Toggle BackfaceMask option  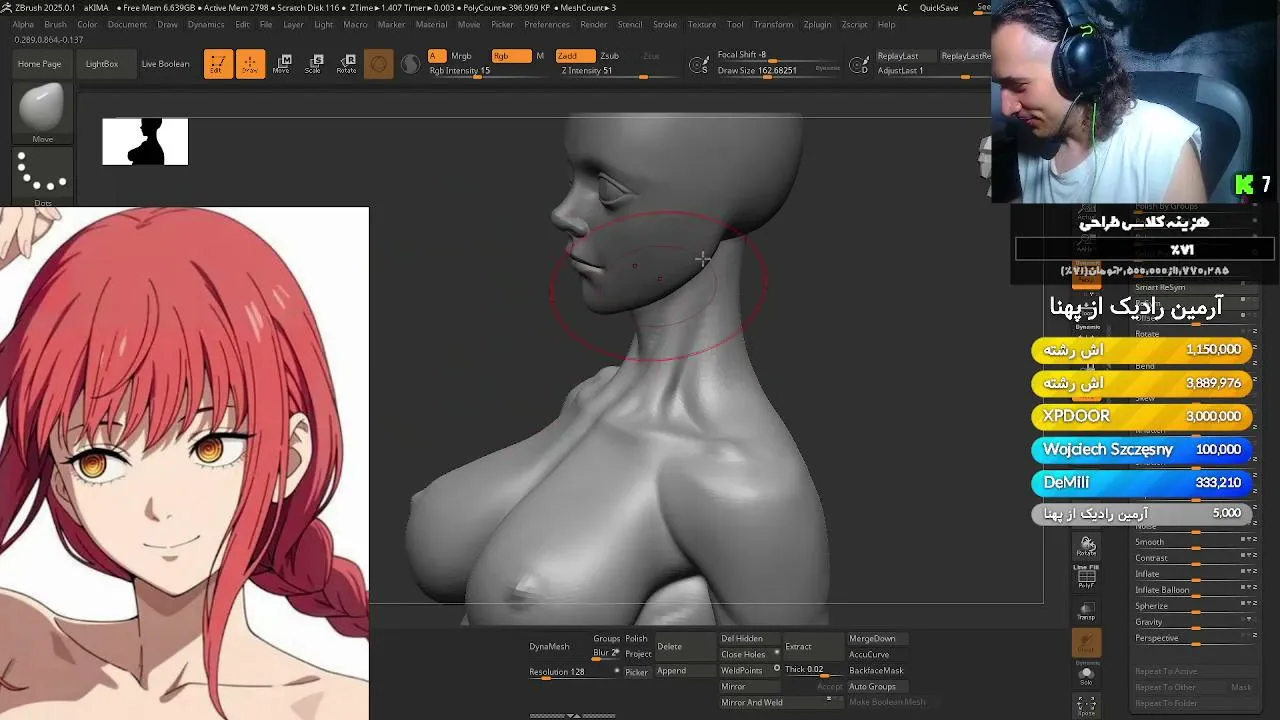click(876, 671)
